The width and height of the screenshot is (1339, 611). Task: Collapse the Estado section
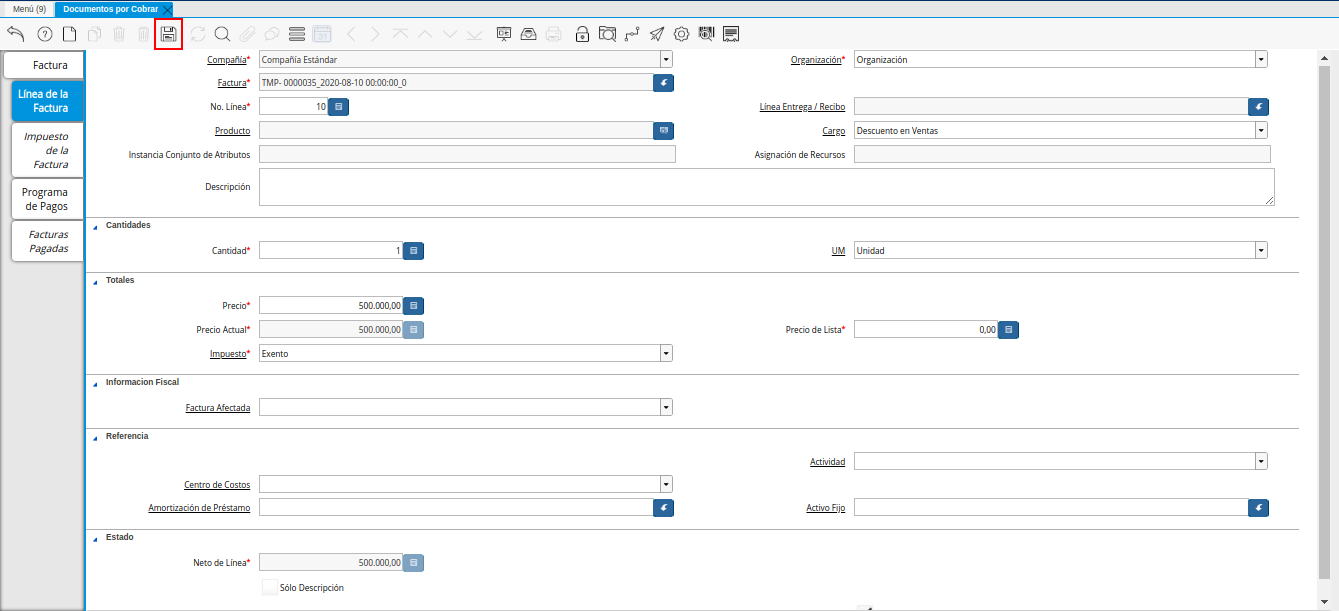(96, 538)
